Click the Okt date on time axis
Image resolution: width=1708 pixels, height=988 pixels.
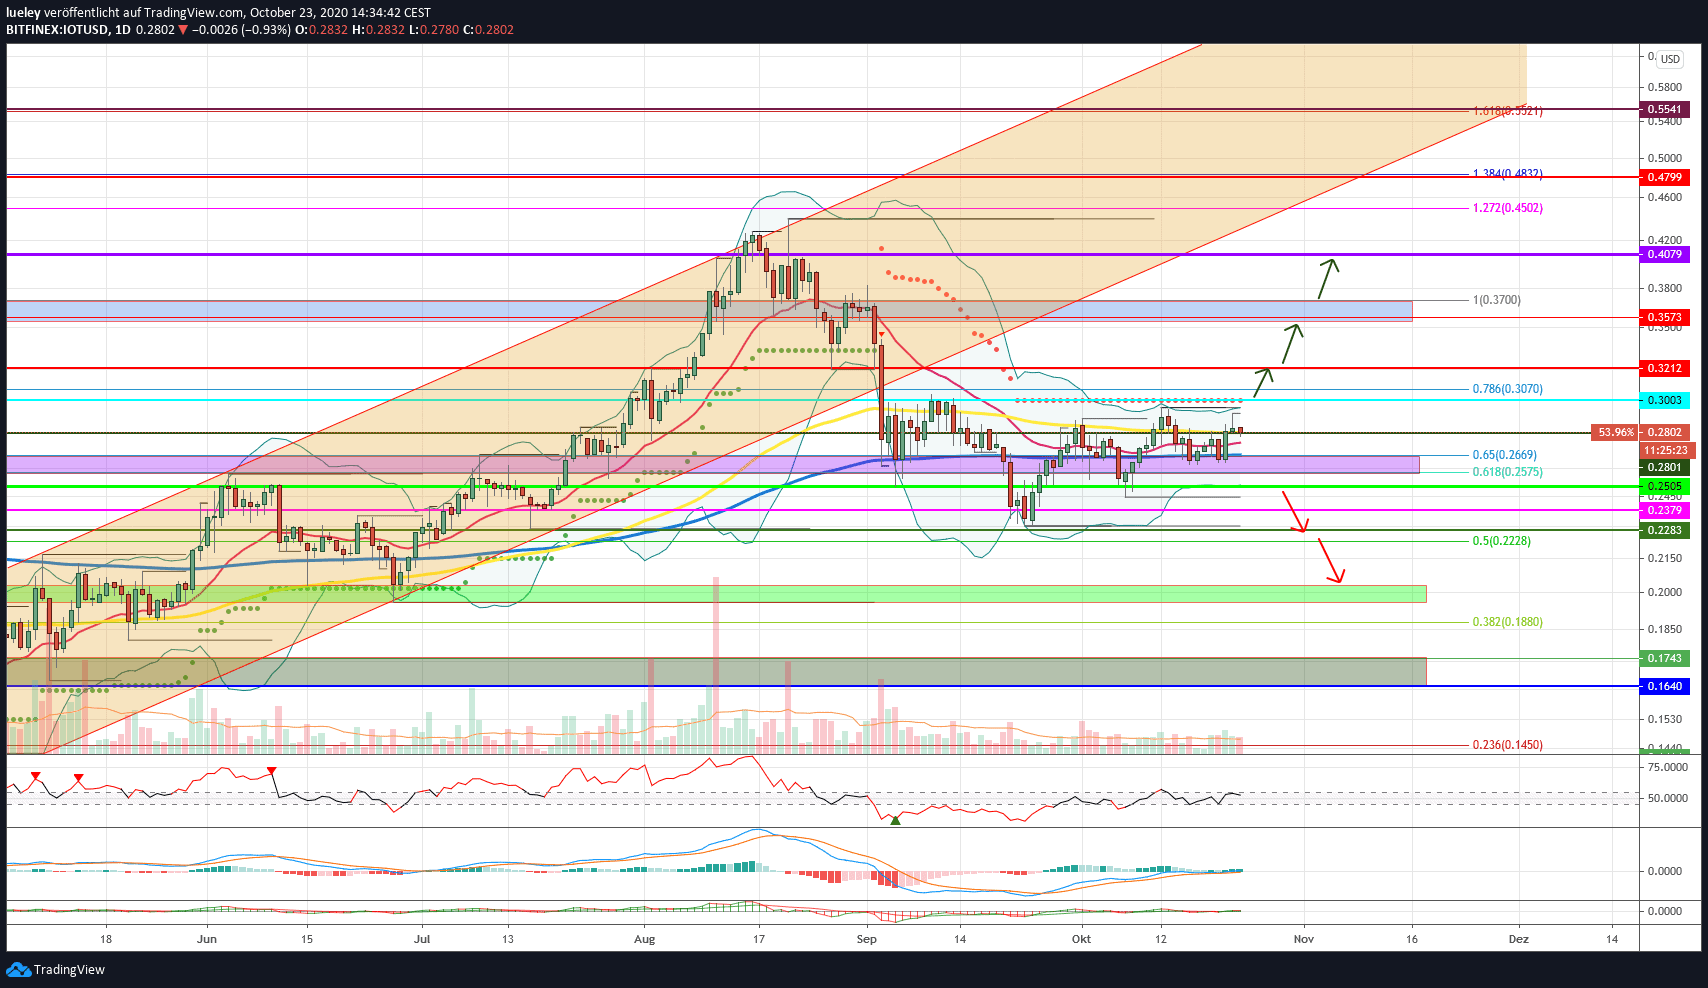[x=1081, y=939]
